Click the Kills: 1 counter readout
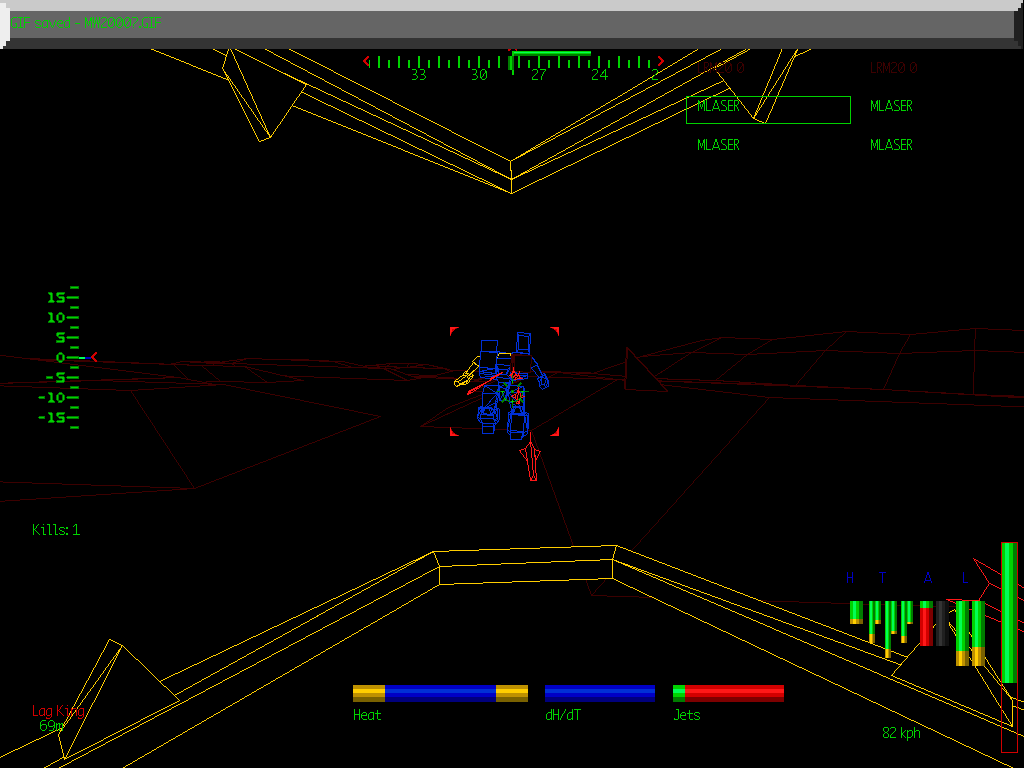Image resolution: width=1024 pixels, height=768 pixels. (57, 530)
